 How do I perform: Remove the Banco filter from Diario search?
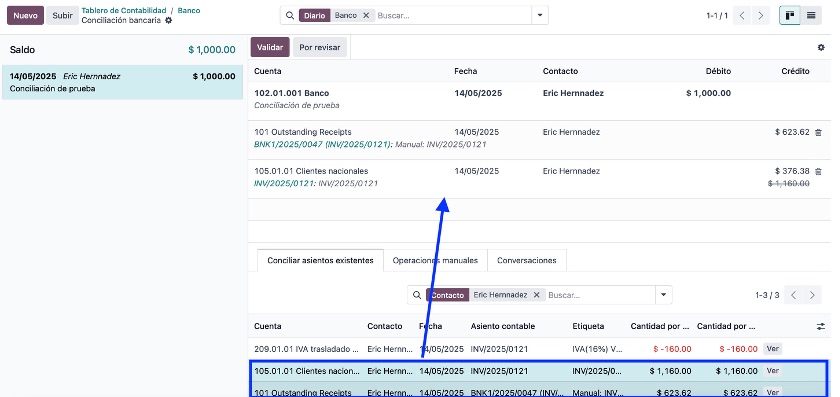[x=366, y=16]
